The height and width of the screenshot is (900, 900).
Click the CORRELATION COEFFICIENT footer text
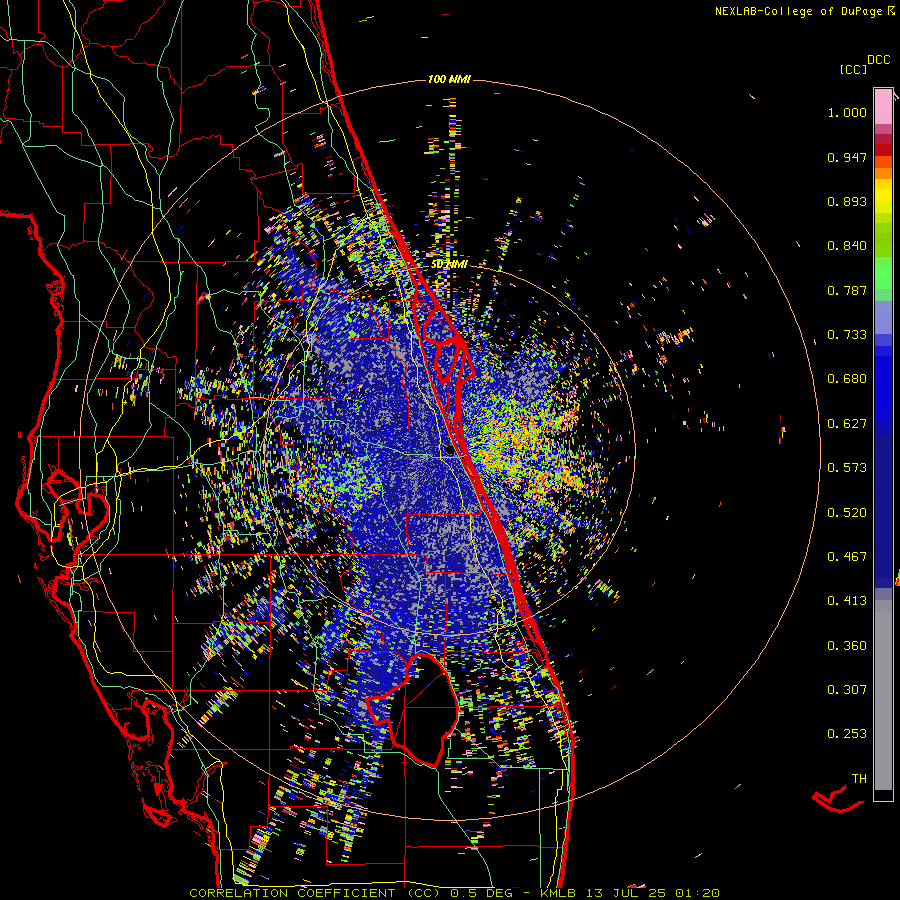click(292, 893)
